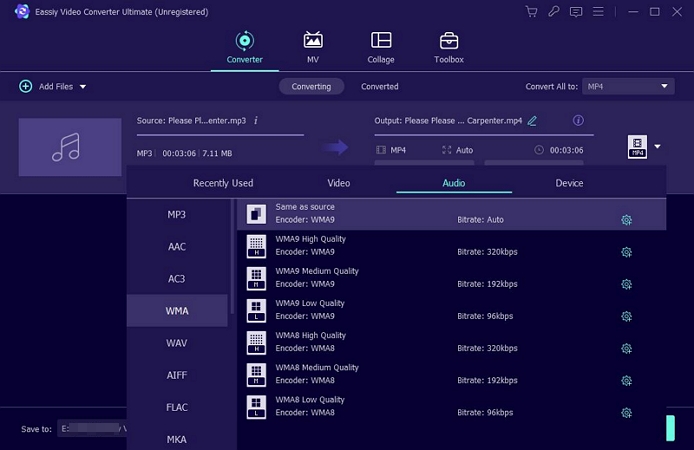Screen dimensions: 694x450
Task: Select MKA in the format list
Action: pyautogui.click(x=177, y=439)
